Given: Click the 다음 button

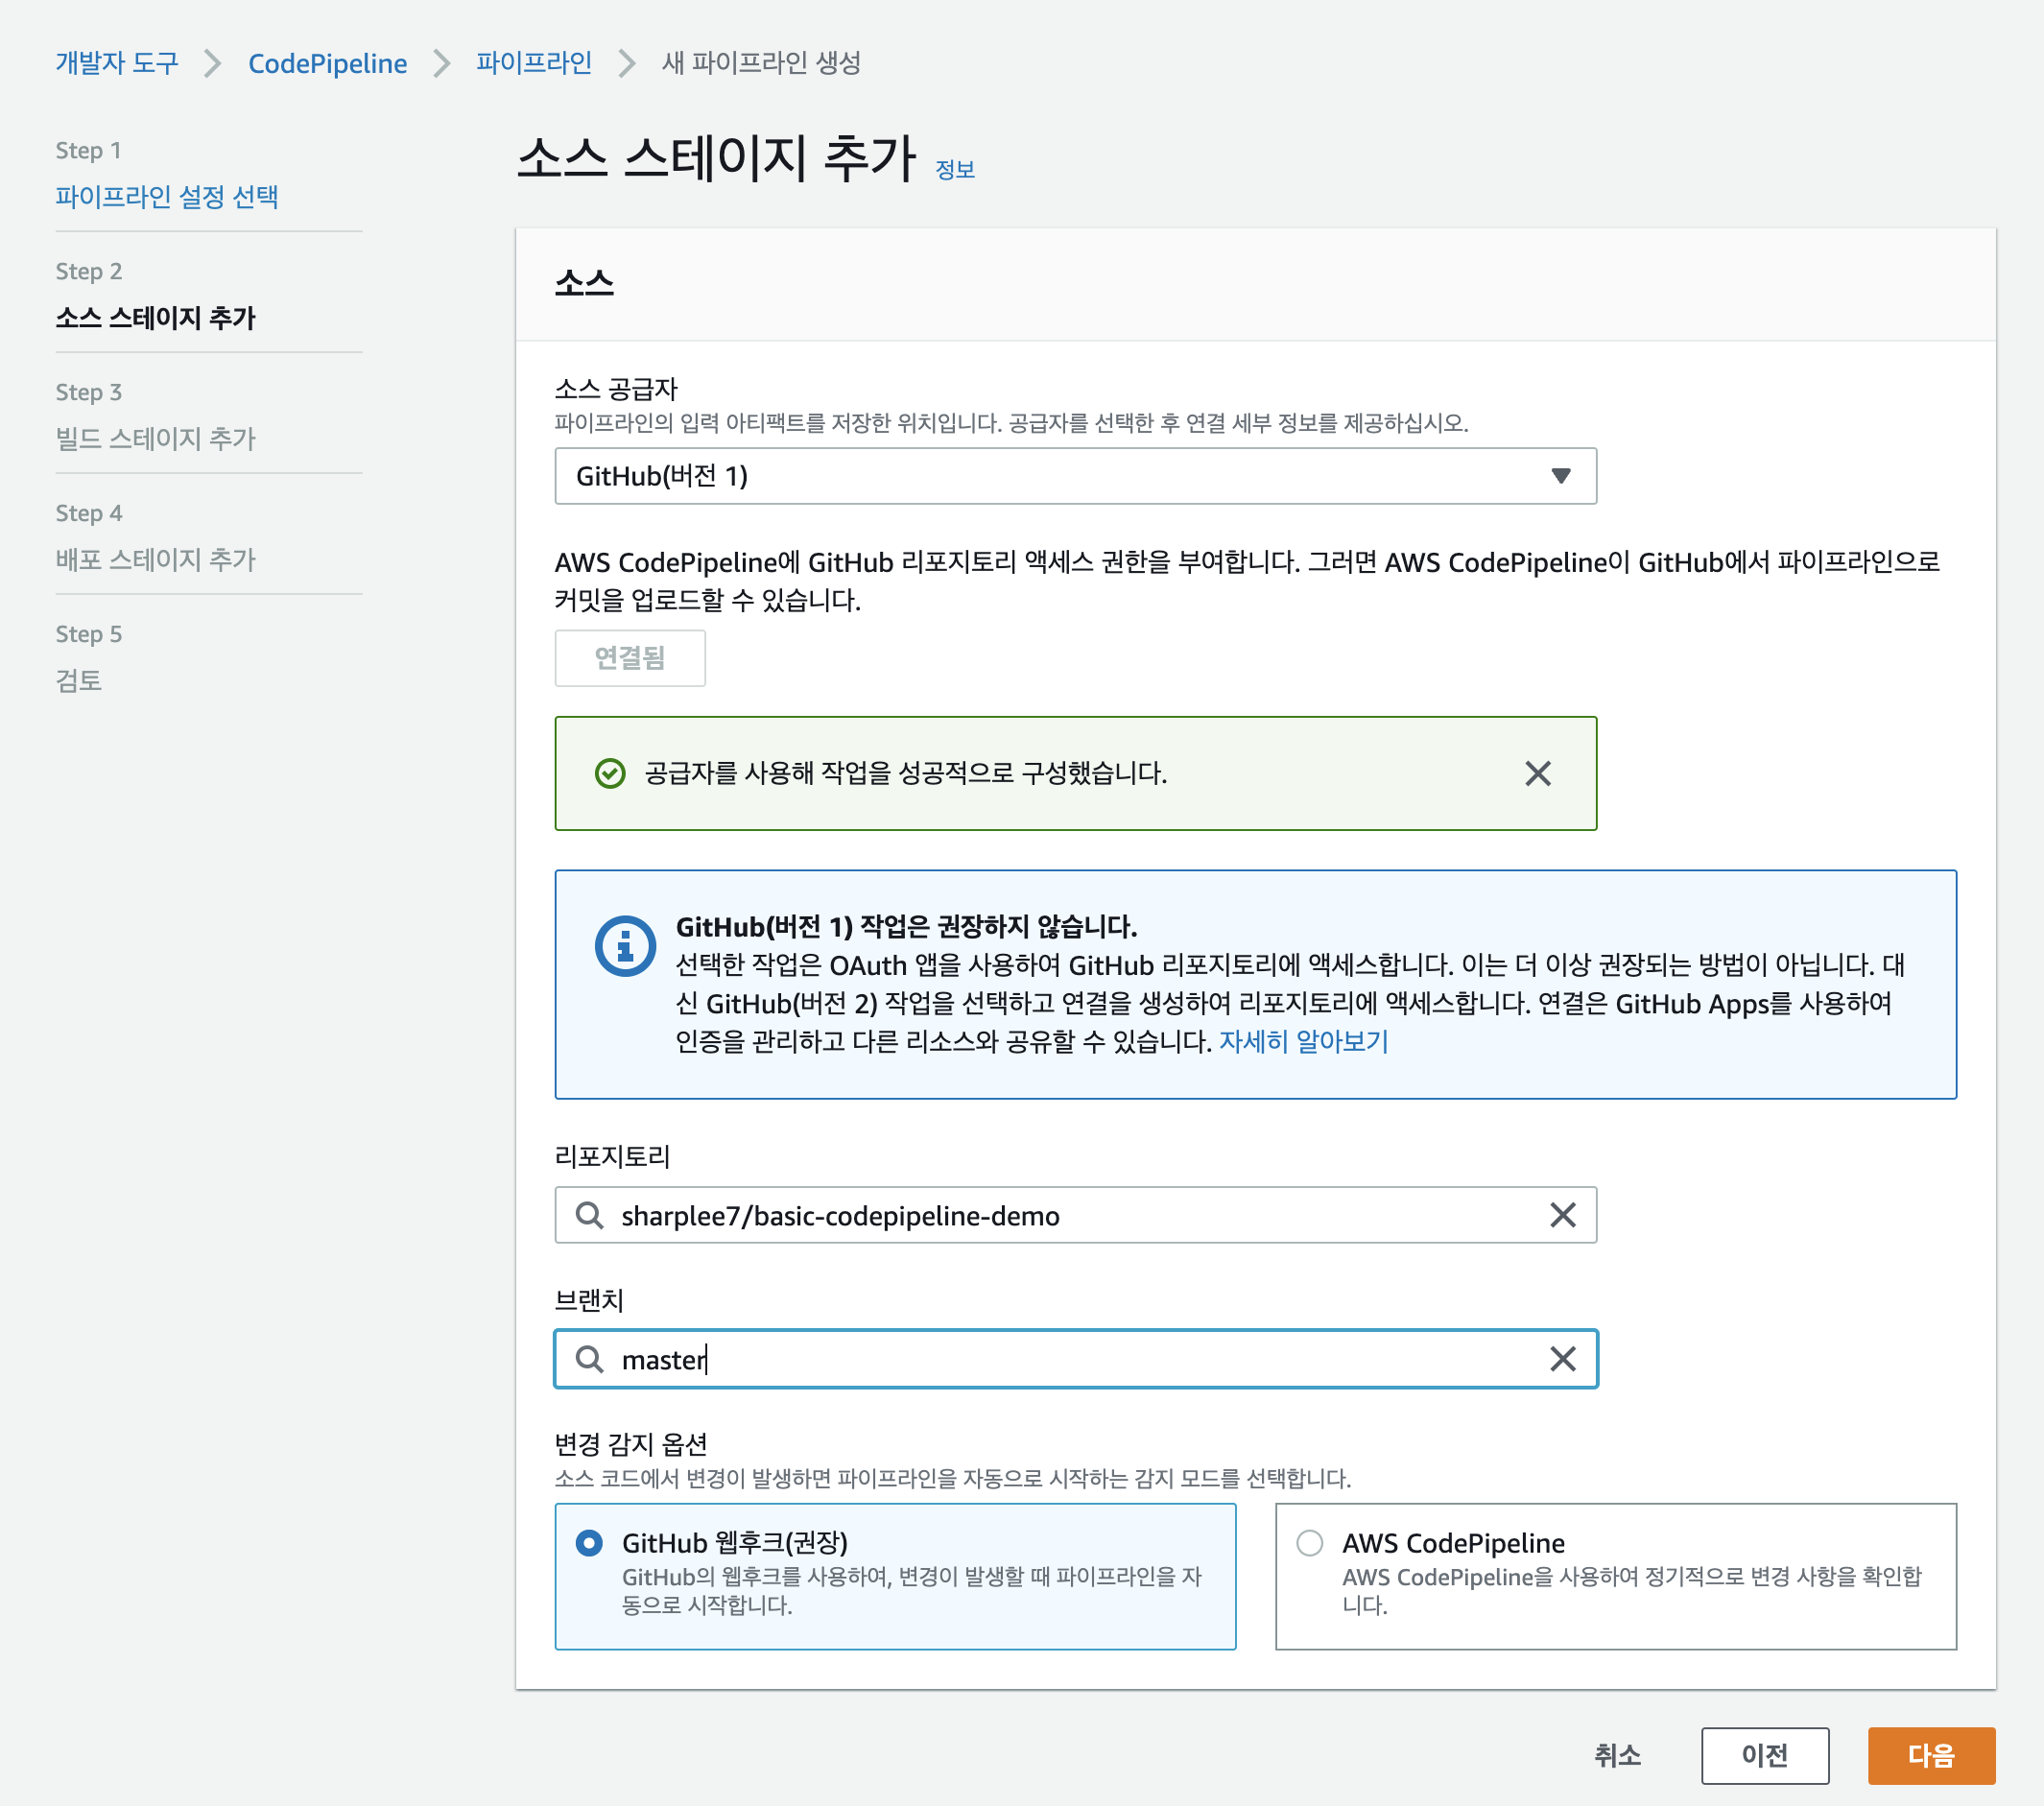Looking at the screenshot, I should tap(1931, 1756).
